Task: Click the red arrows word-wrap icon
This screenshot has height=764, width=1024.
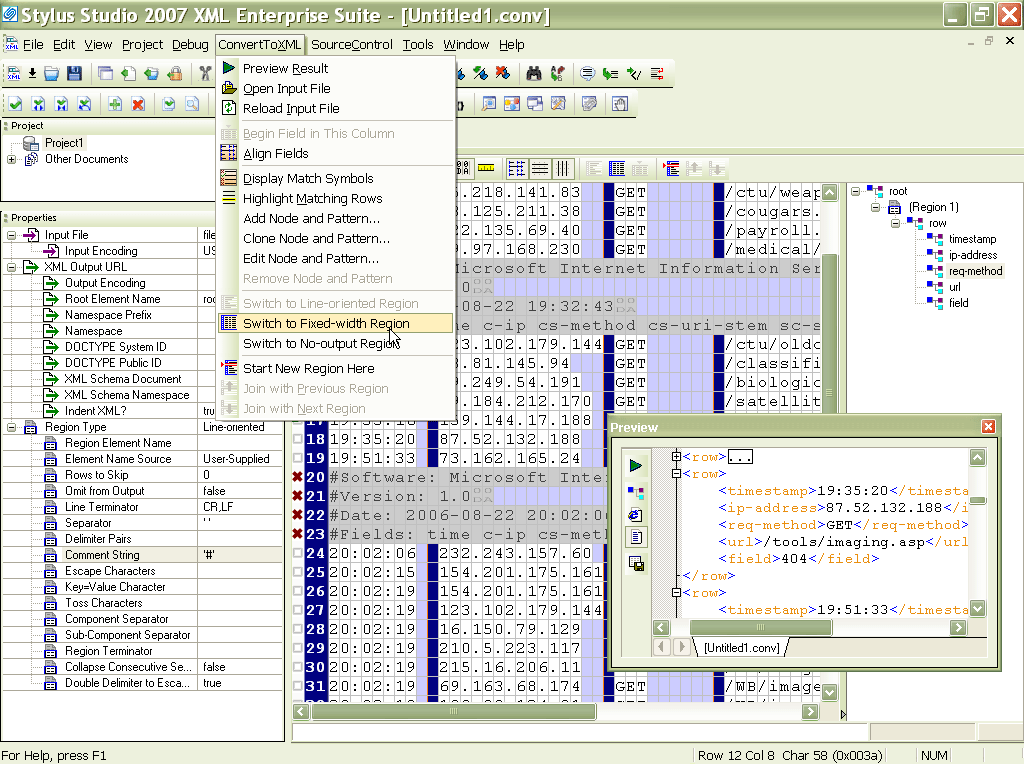Action: pyautogui.click(x=657, y=74)
